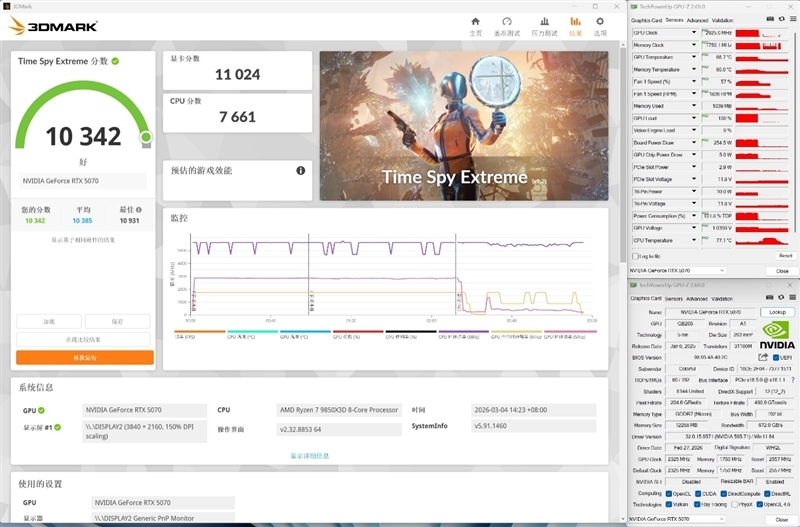Enable the PhysX checkbox
800x527 pixels.
click(734, 505)
